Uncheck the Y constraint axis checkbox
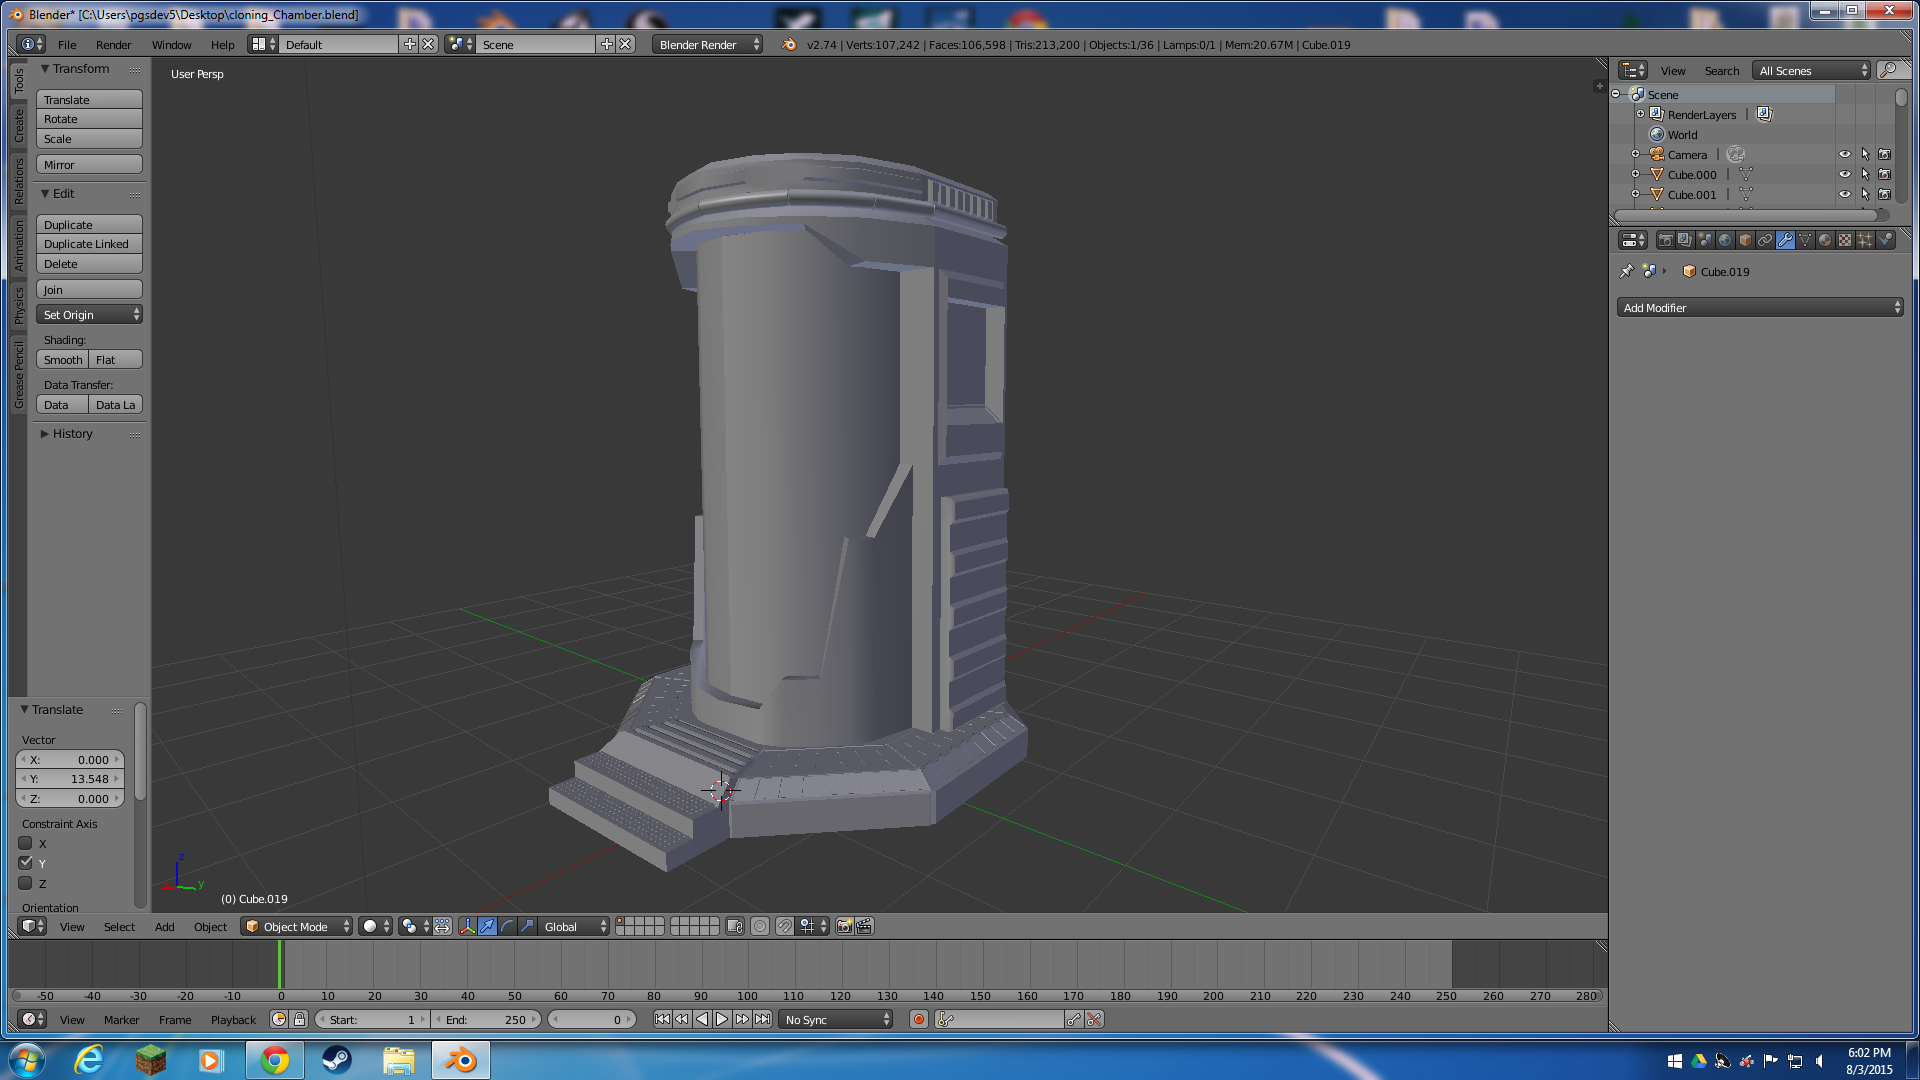Viewport: 1920px width, 1080px height. tap(26, 863)
